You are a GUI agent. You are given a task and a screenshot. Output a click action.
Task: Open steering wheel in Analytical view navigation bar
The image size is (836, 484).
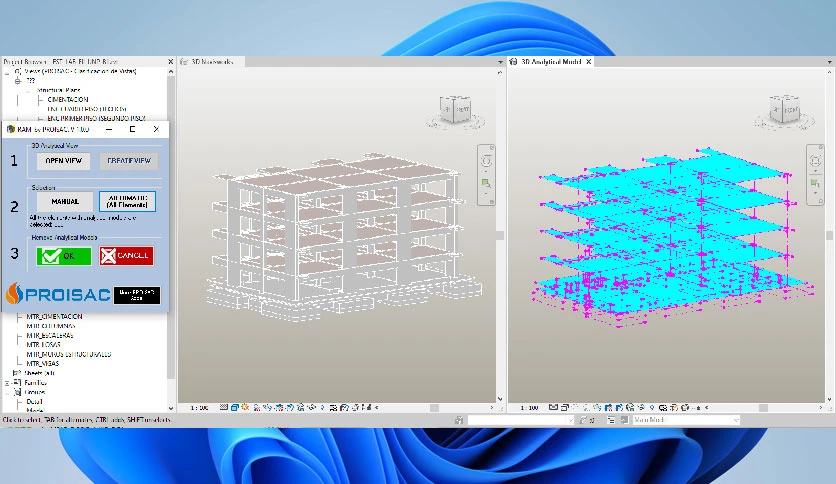pyautogui.click(x=815, y=161)
